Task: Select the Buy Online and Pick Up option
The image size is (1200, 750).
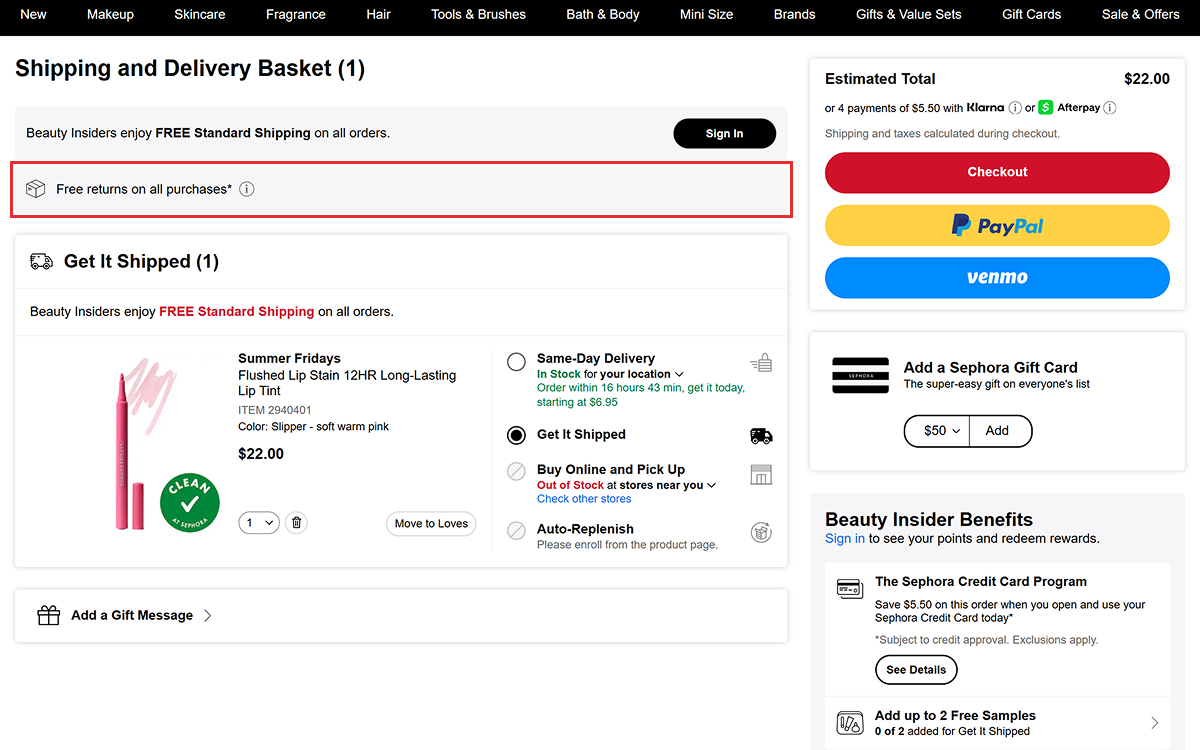Action: point(516,471)
